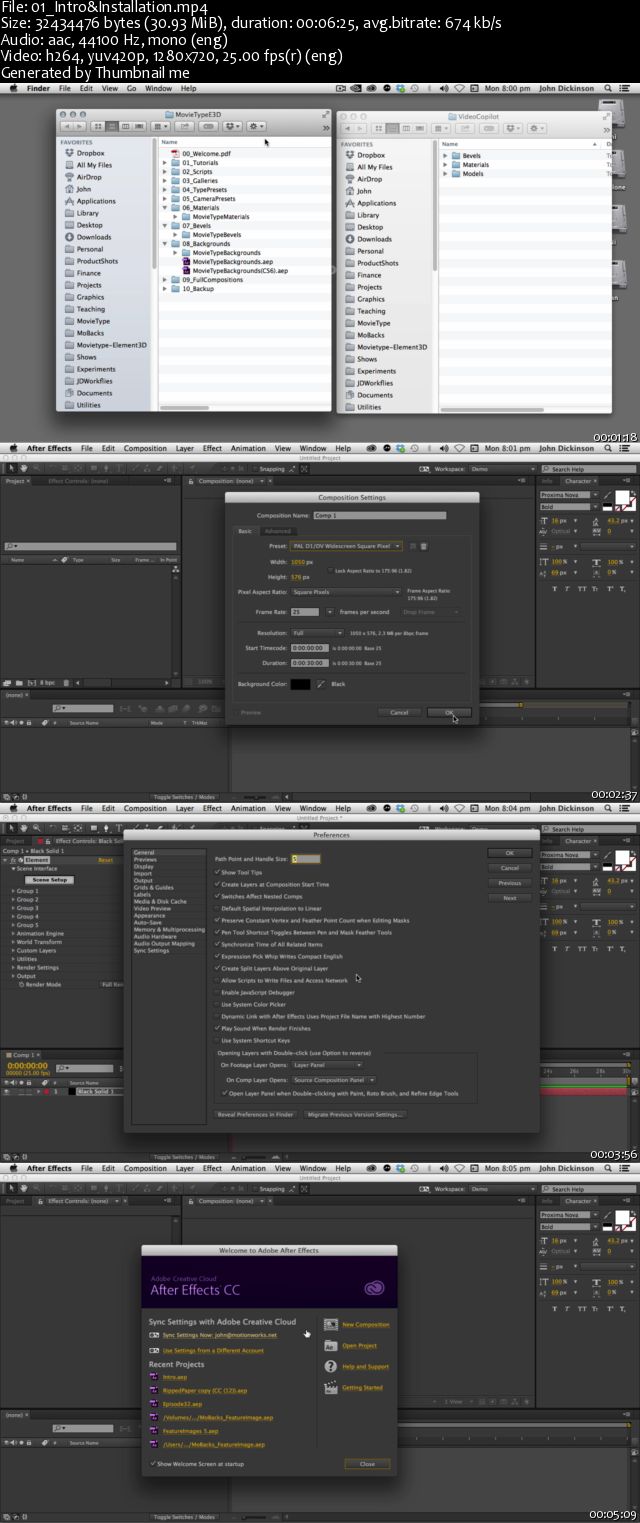Toggle Play Sound When Render Finishes
This screenshot has height=1523, width=640.
(x=218, y=1028)
